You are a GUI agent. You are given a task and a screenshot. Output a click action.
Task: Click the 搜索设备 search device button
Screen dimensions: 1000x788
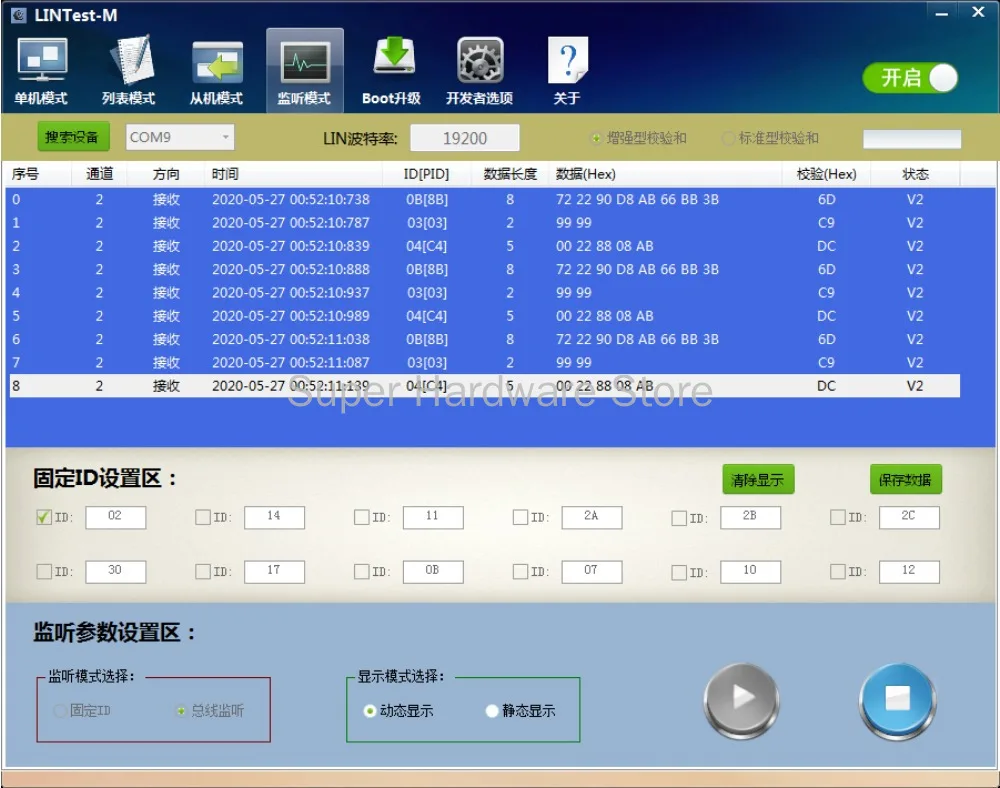tap(74, 137)
